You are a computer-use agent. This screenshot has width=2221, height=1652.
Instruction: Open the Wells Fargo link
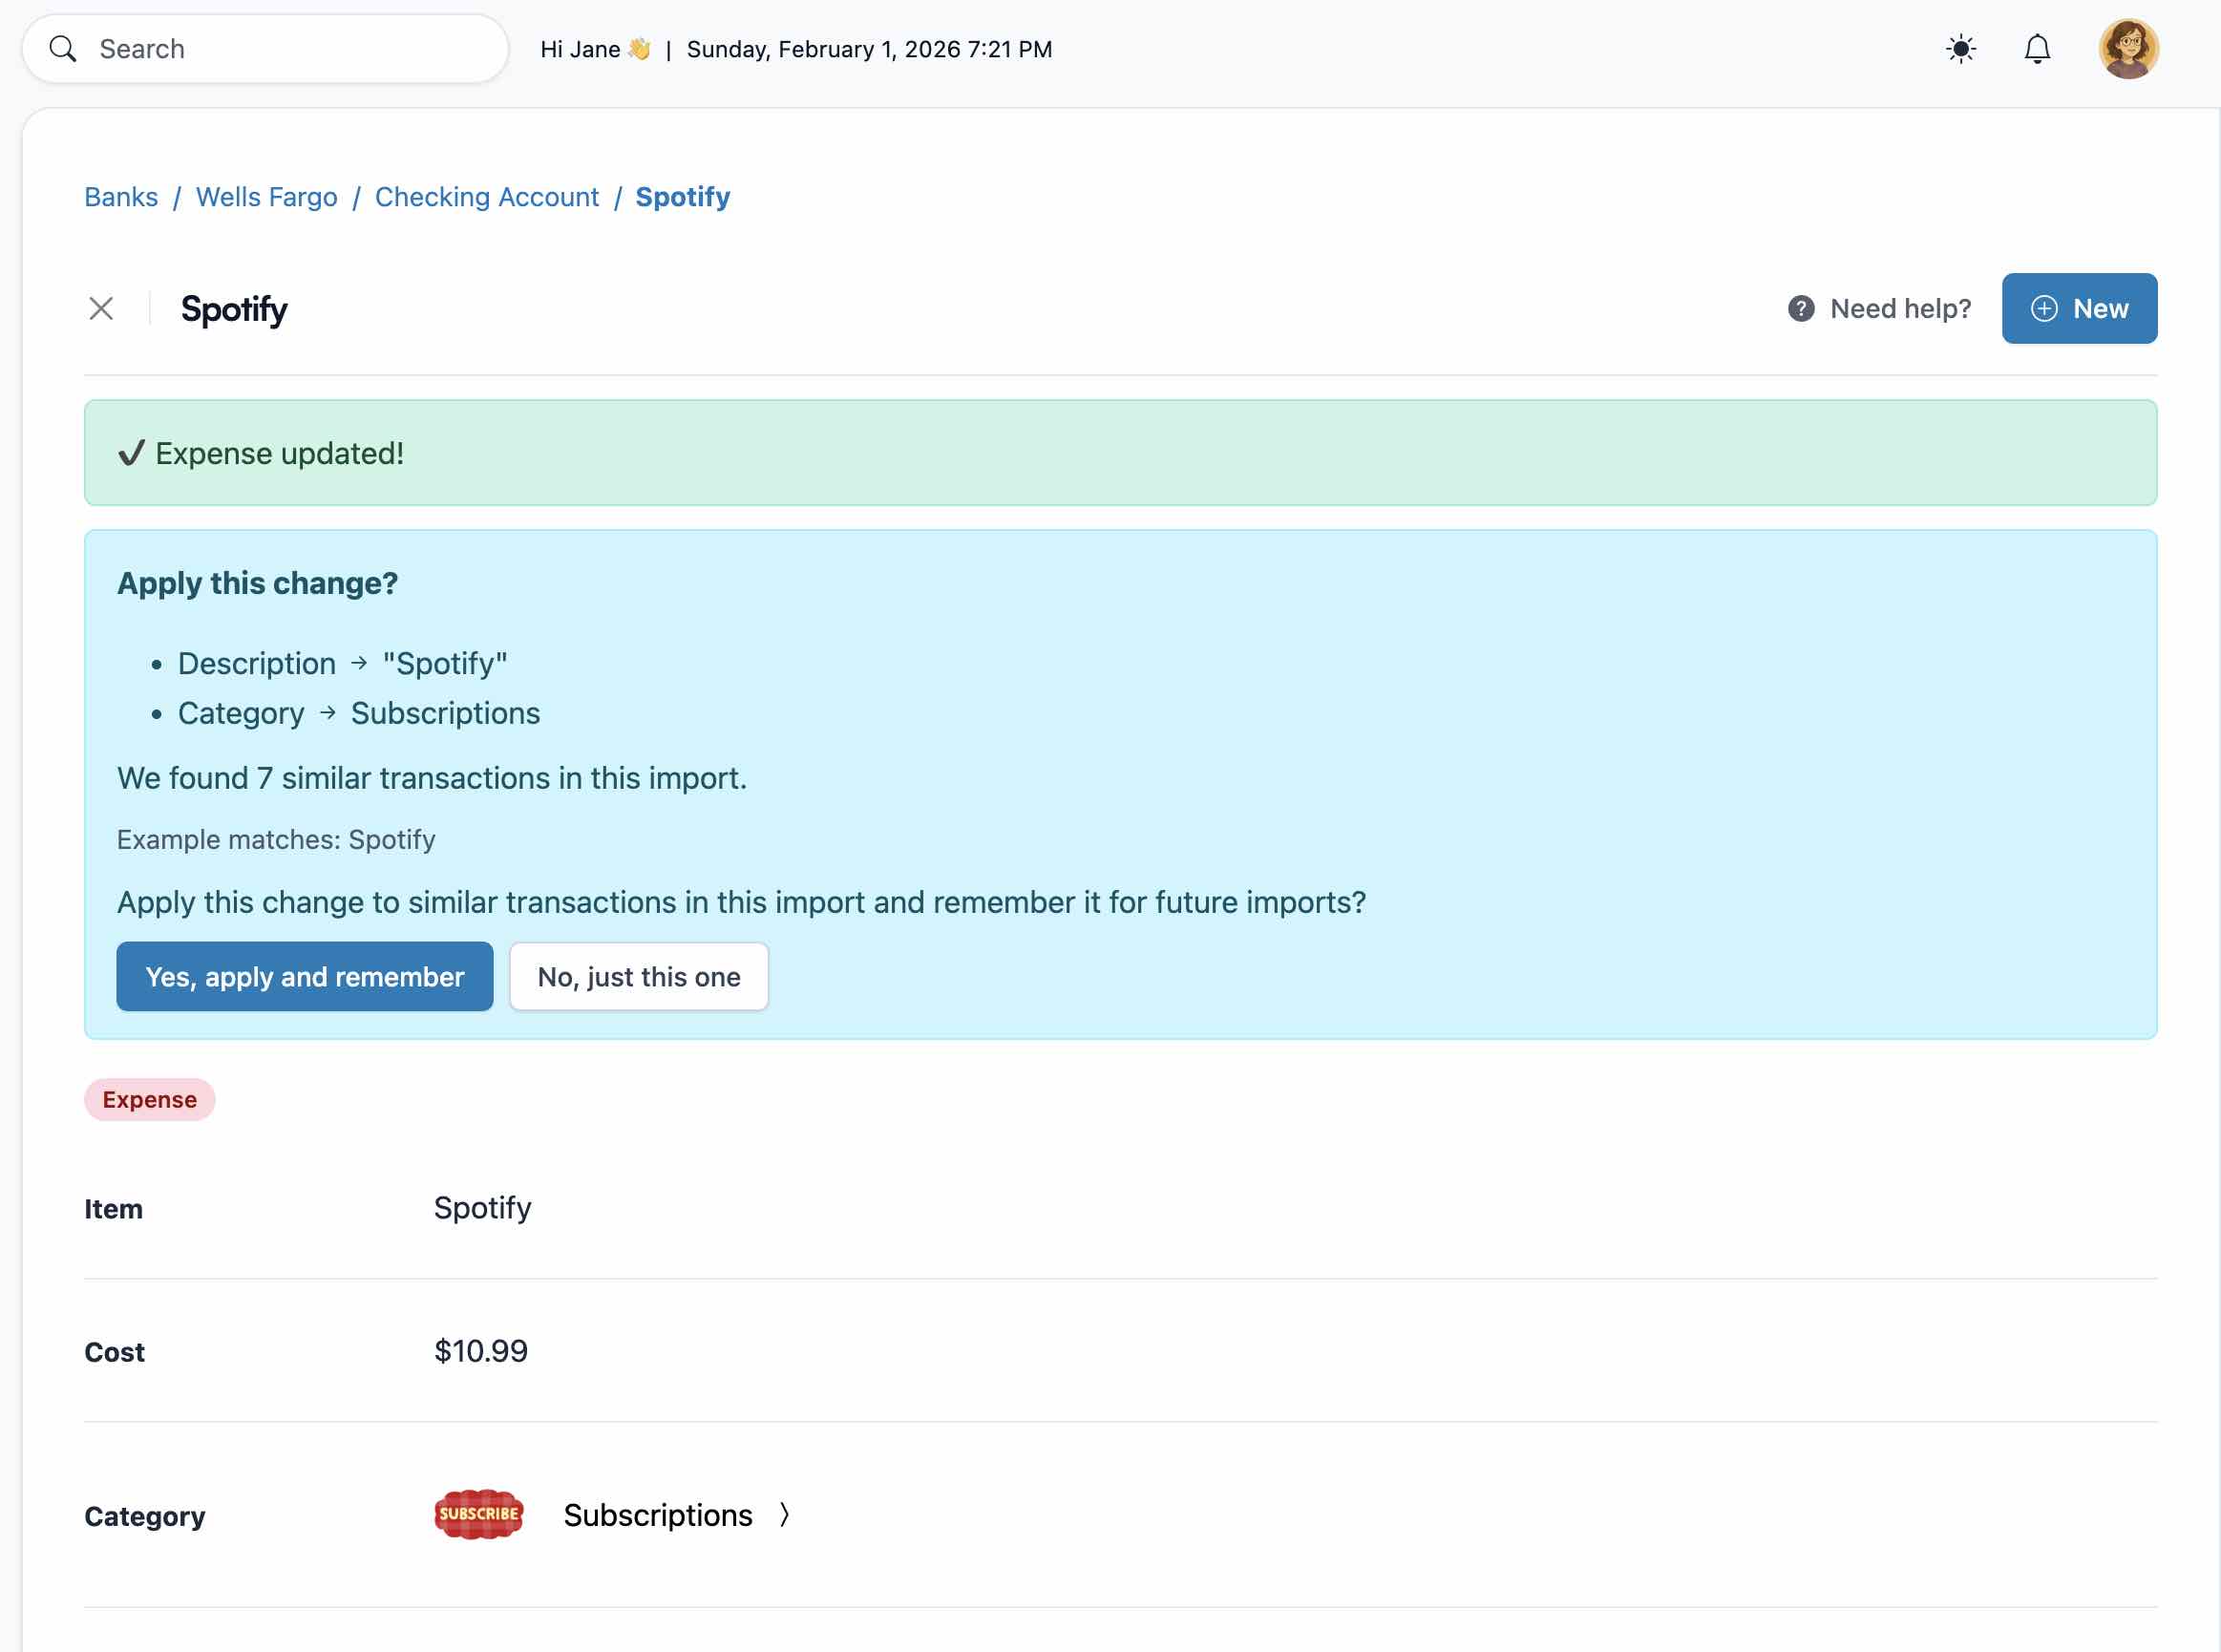(x=266, y=197)
